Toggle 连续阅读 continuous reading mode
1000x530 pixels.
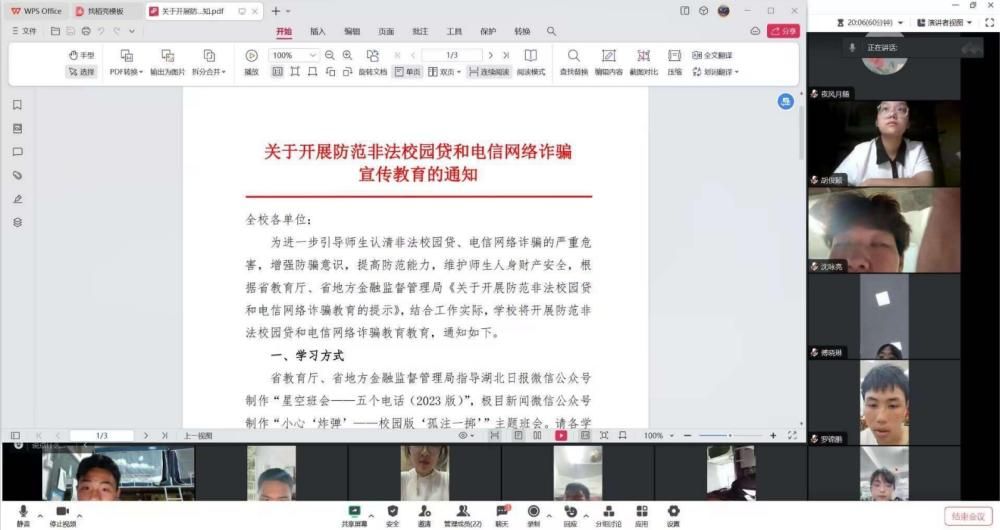(487, 72)
